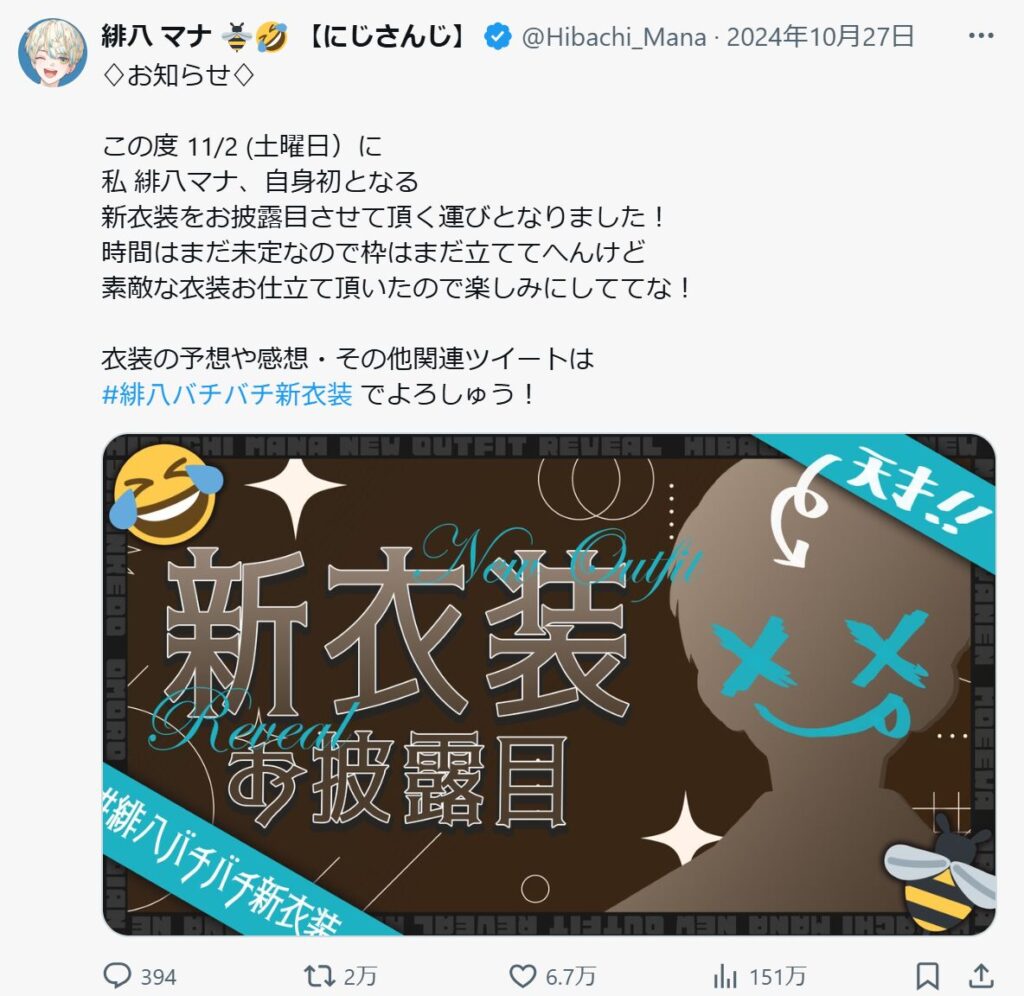Like the tweet with heart icon
The width and height of the screenshot is (1024, 996).
click(522, 976)
